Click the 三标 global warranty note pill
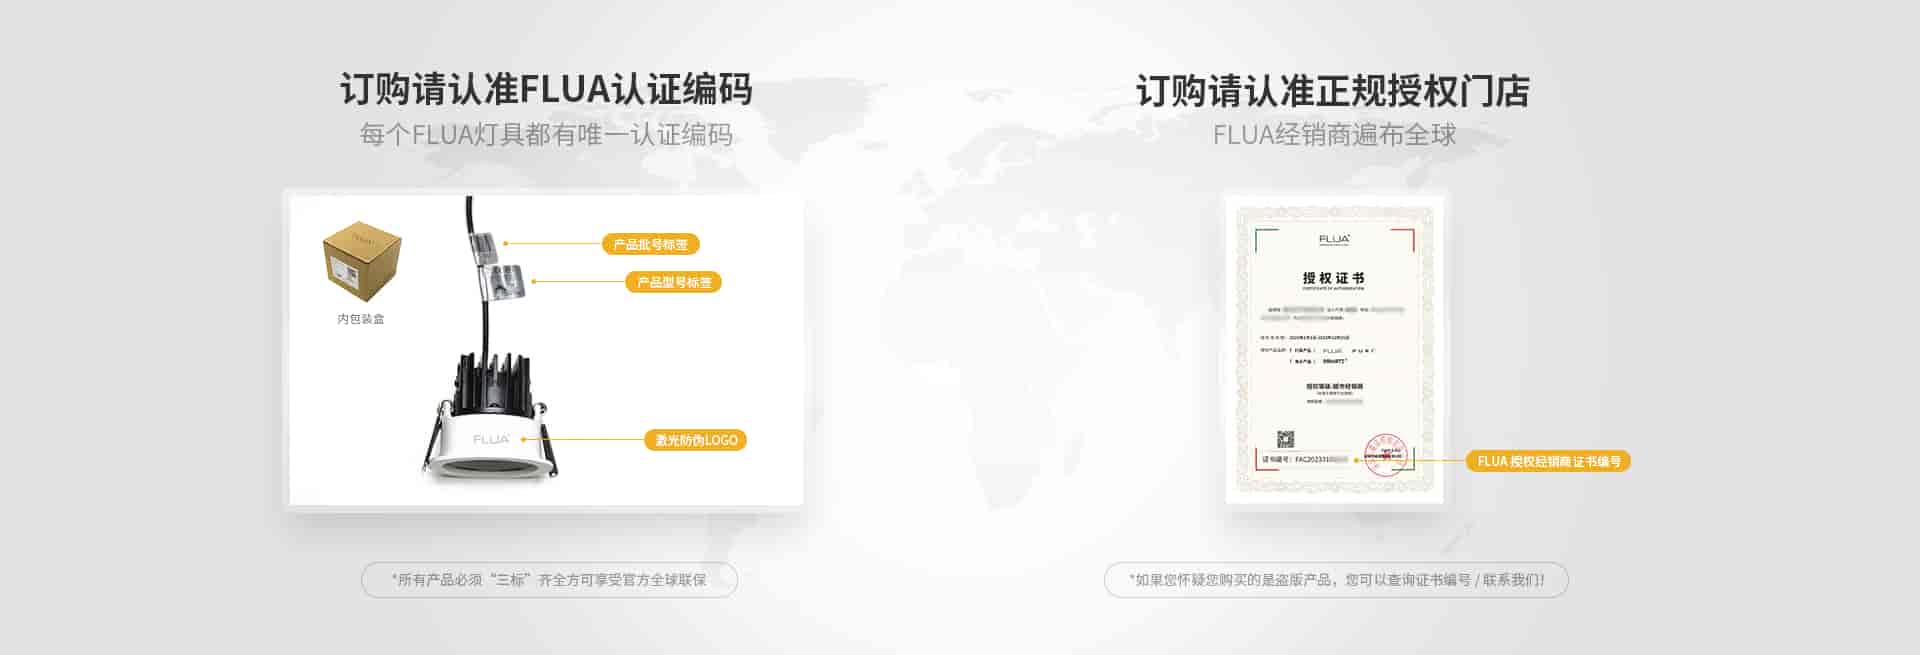 549,580
